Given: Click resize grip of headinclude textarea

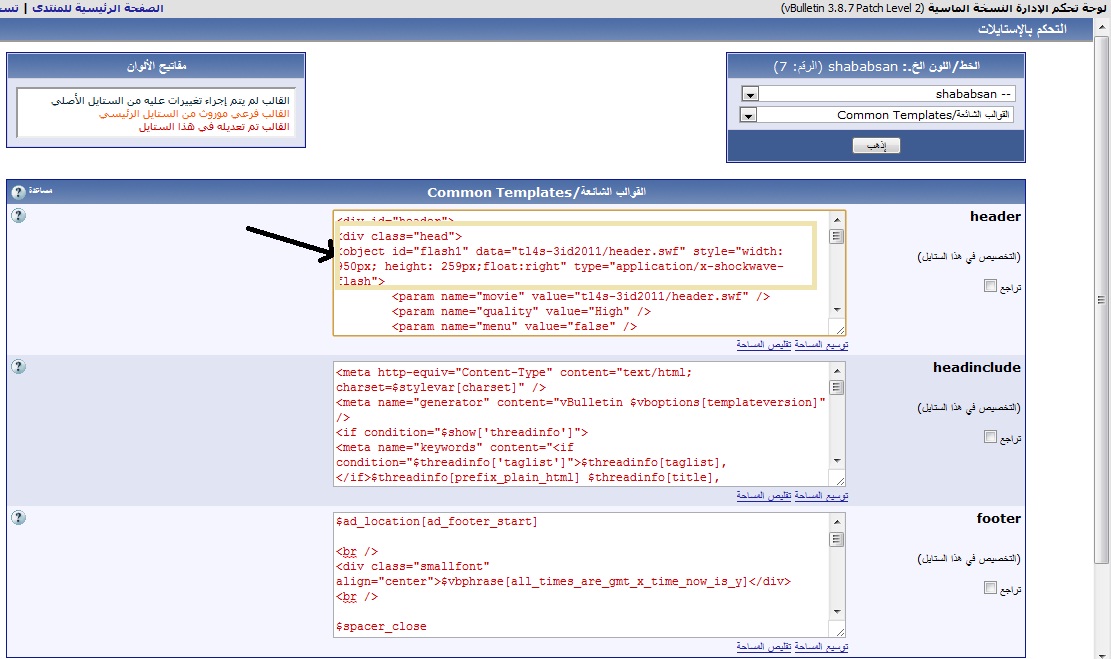Looking at the screenshot, I should click(x=837, y=479).
